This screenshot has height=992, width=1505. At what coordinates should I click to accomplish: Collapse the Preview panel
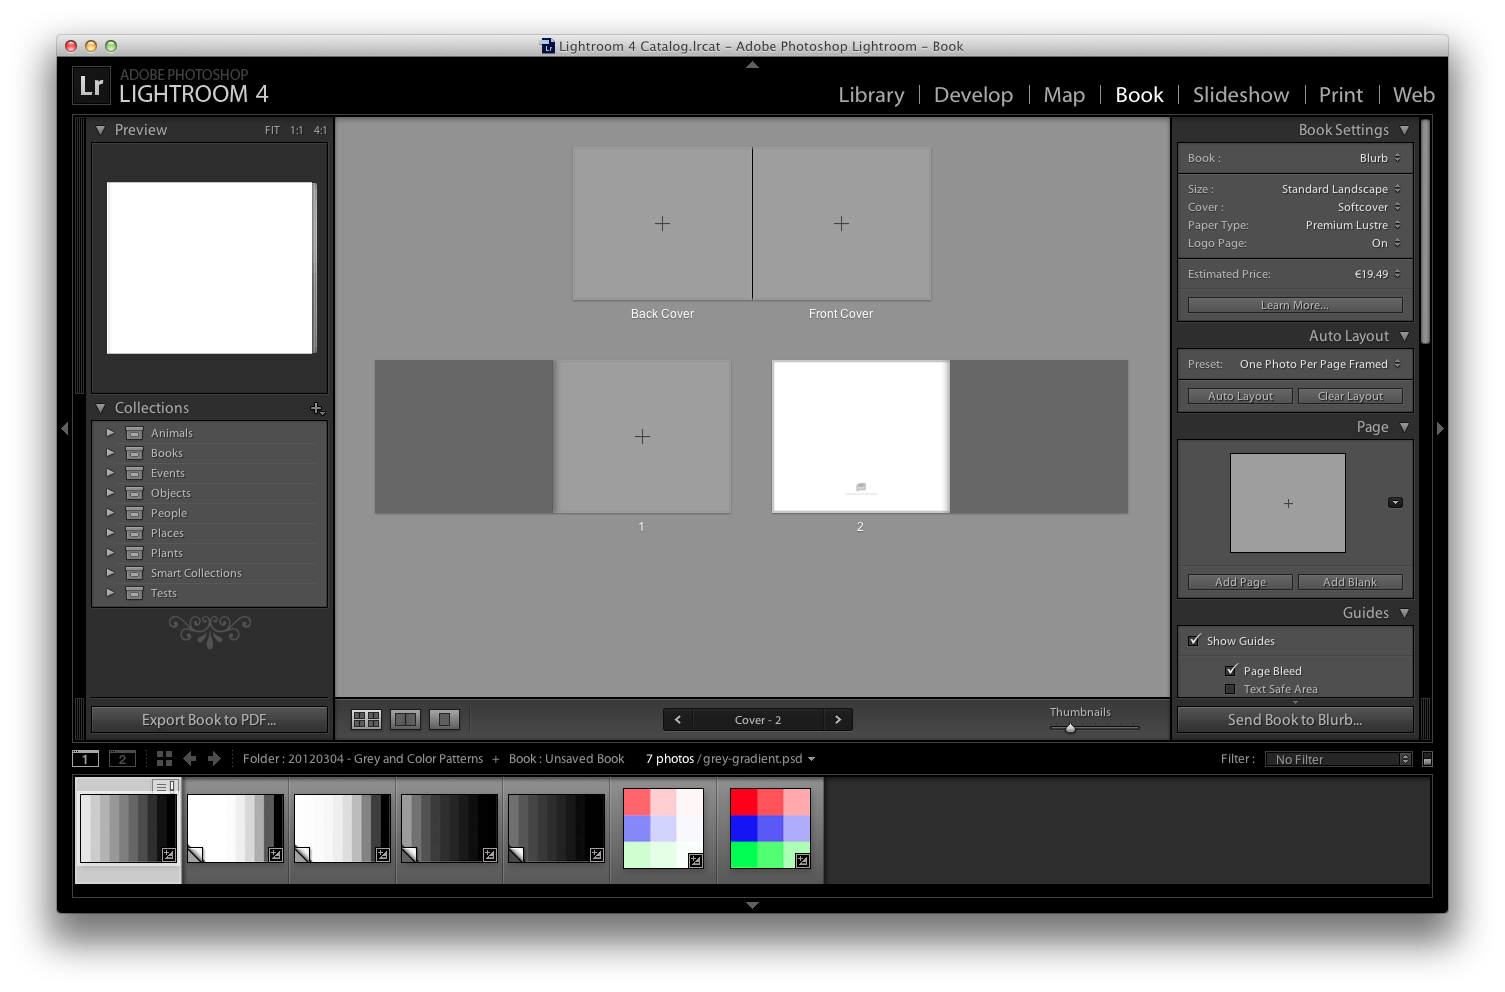pyautogui.click(x=100, y=130)
